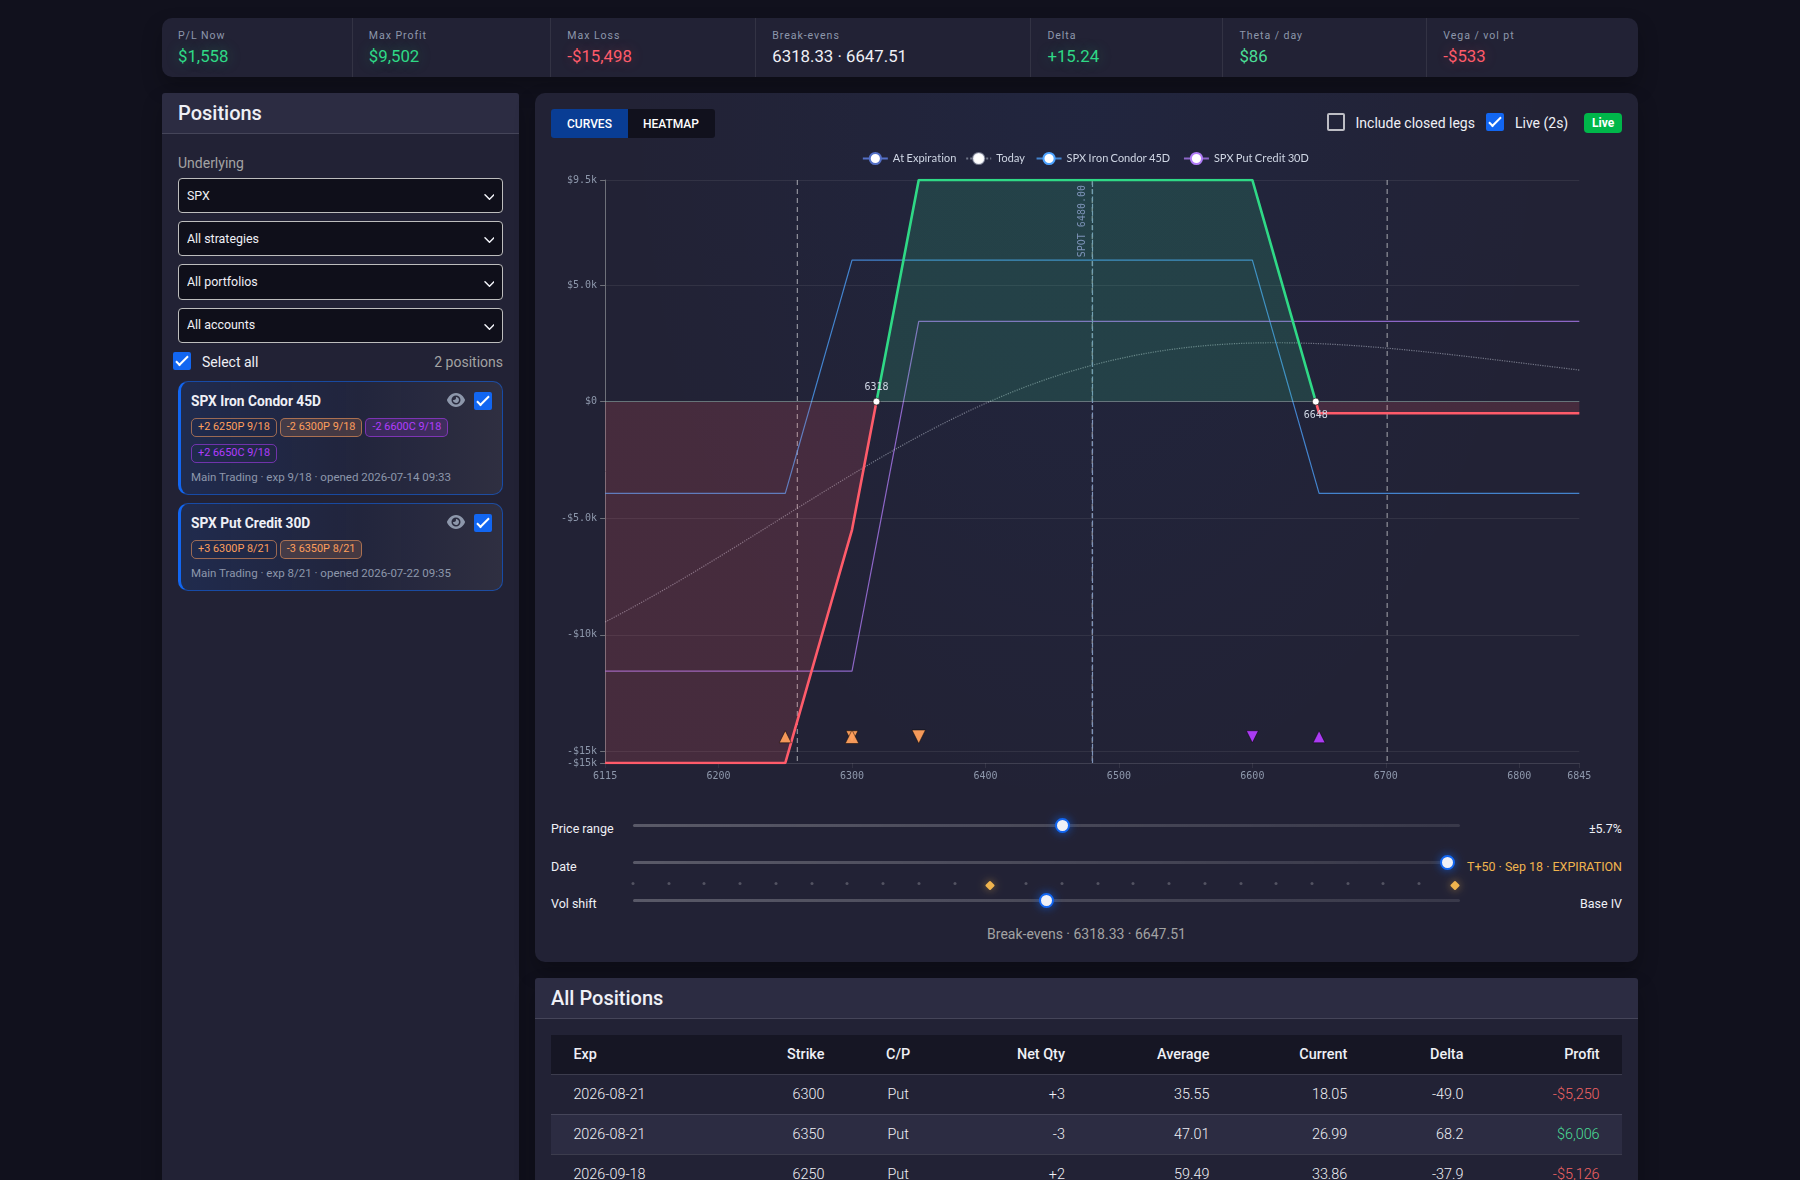Screen dimensions: 1800x1180
Task: Click the Vega / vol pt -$533 value
Action: (x=1464, y=56)
